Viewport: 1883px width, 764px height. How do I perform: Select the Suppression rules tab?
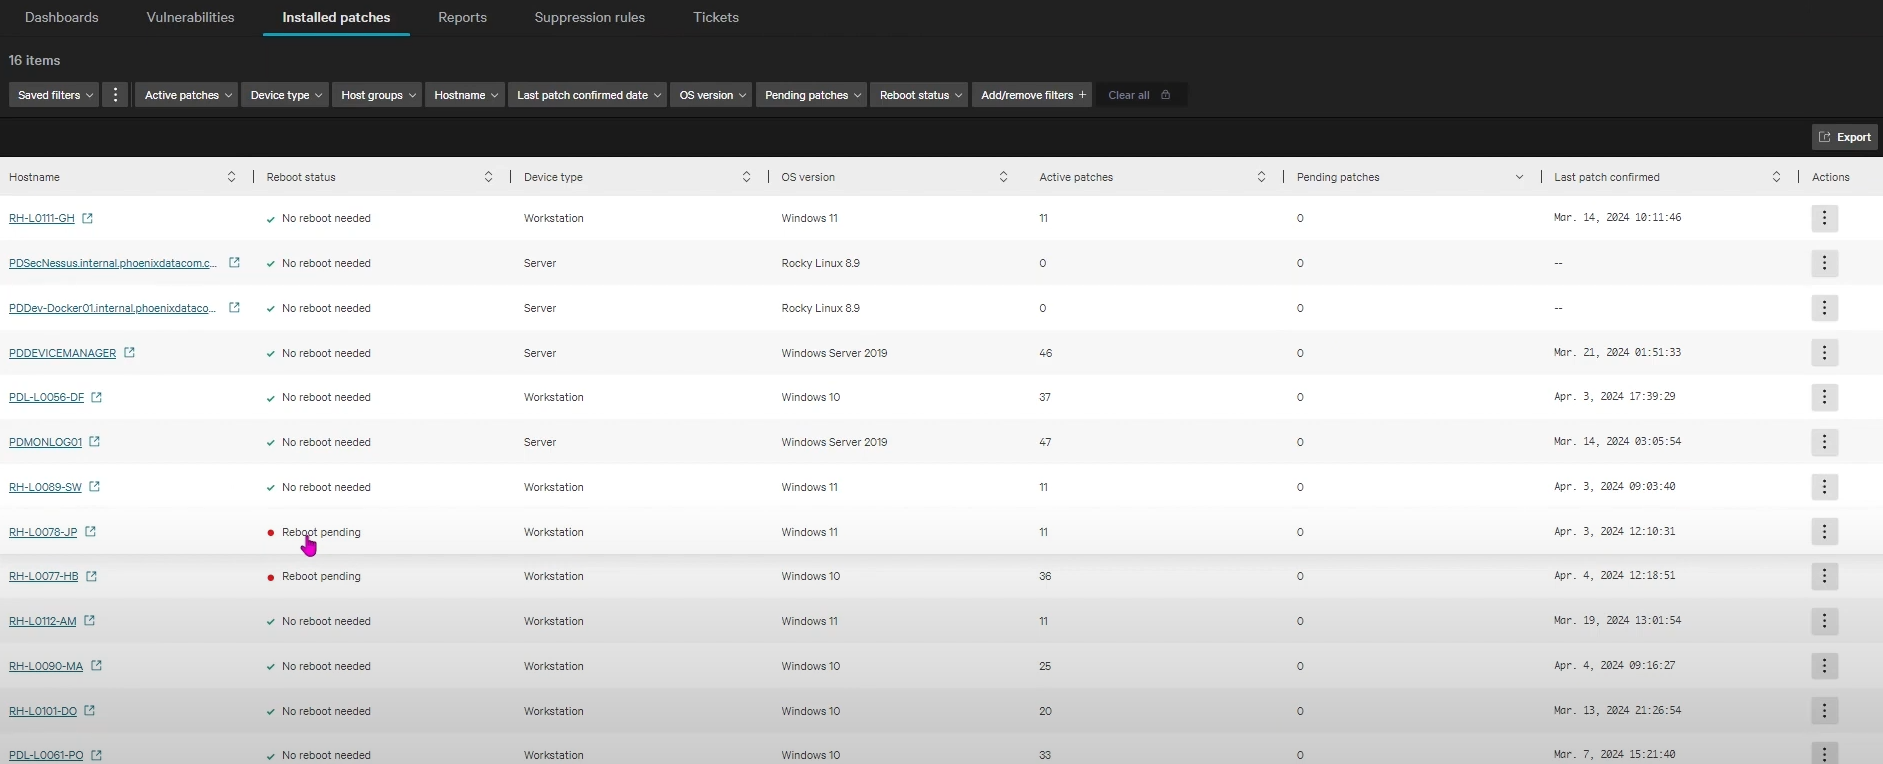click(x=590, y=17)
